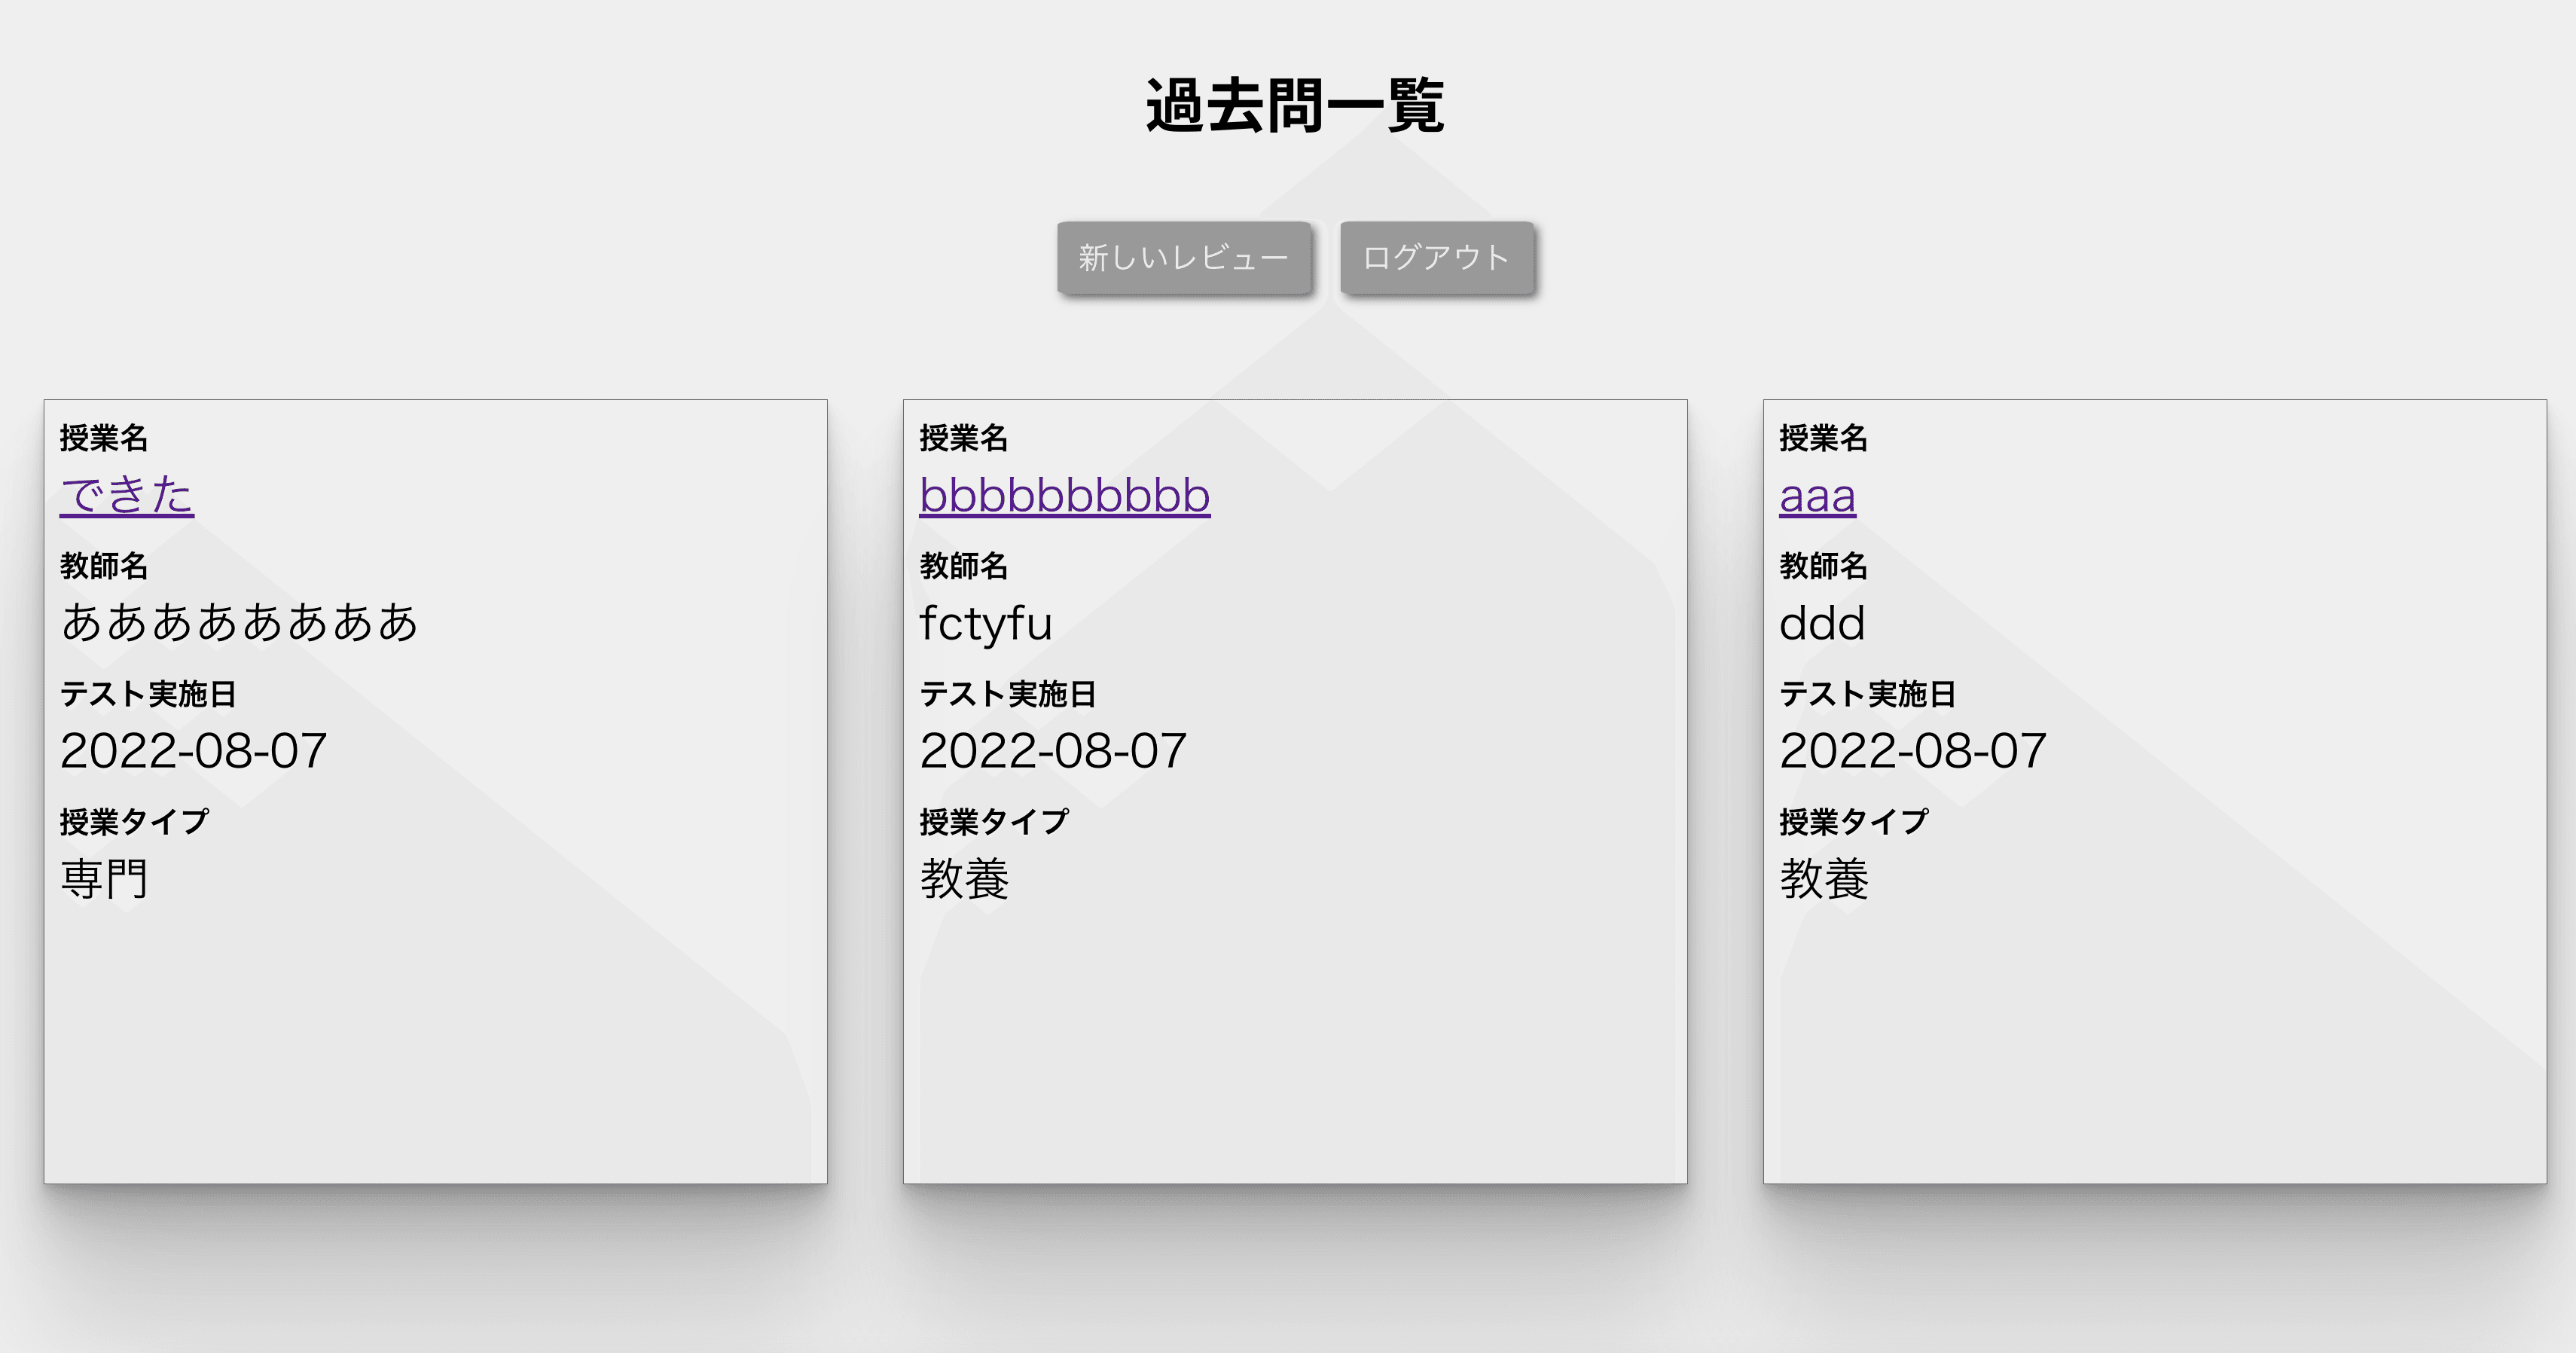Image resolution: width=2576 pixels, height=1353 pixels.
Task: Select 教養 in bbbbbbbbbb card
Action: pyautogui.click(x=964, y=879)
